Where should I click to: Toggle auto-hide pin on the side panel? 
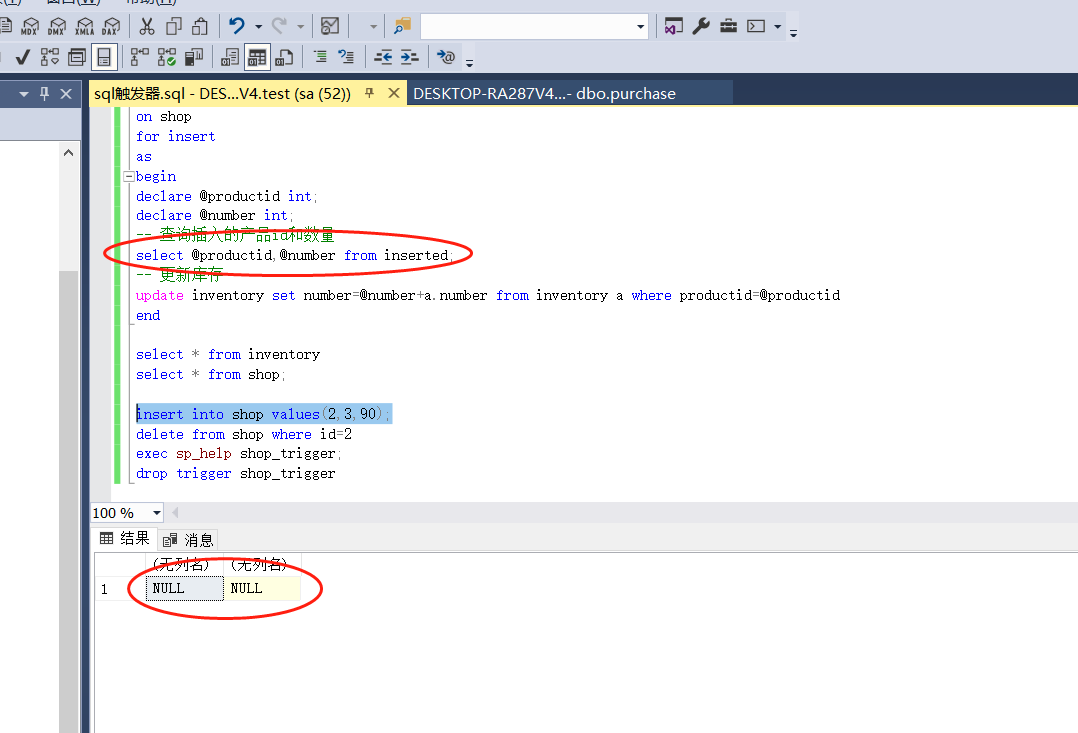(x=44, y=94)
